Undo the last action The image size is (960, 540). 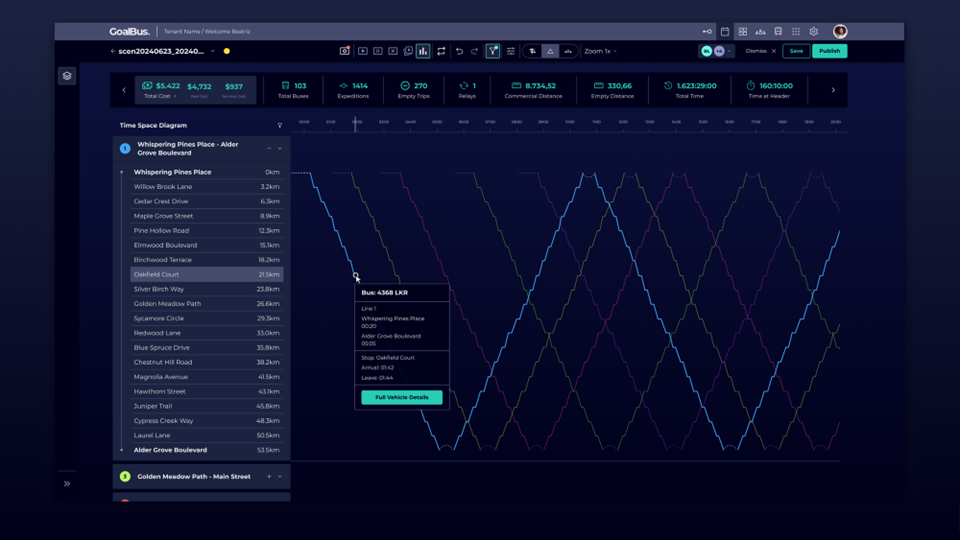point(459,51)
